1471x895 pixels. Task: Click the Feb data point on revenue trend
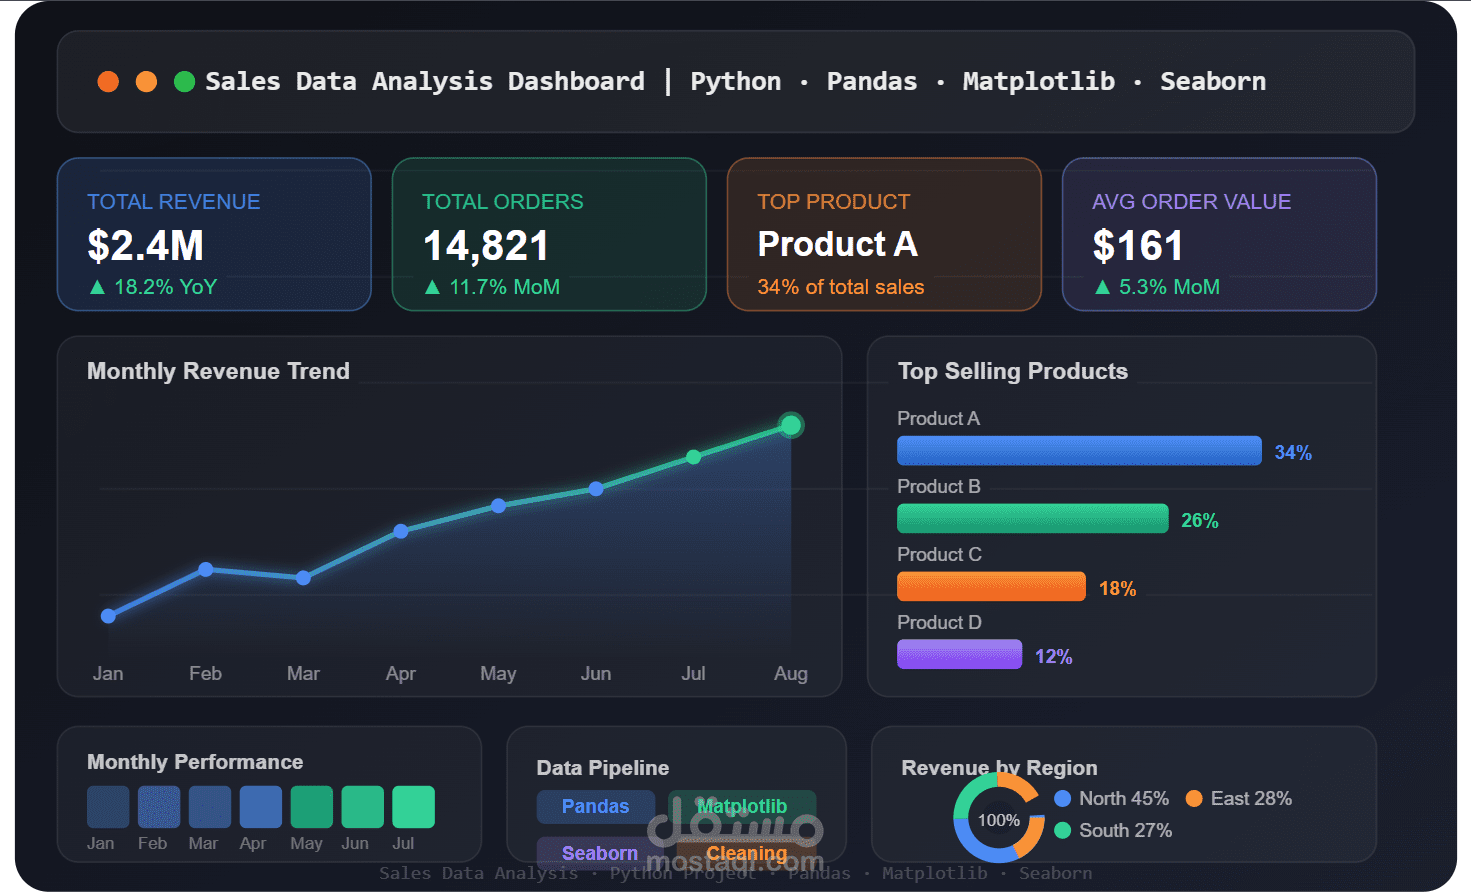point(205,569)
